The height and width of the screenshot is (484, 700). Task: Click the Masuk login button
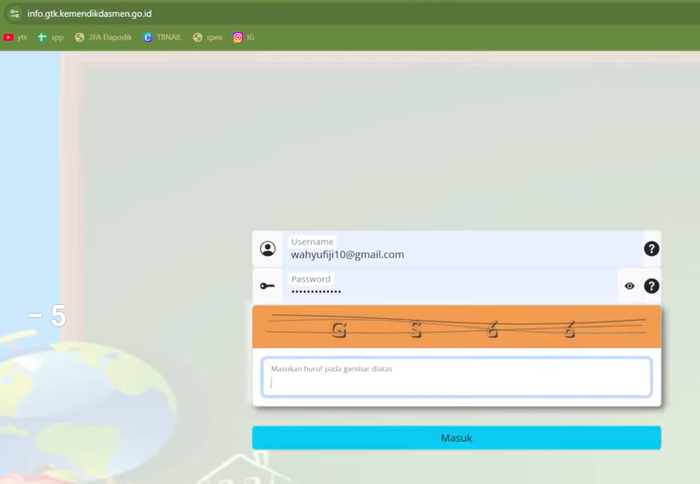[x=456, y=438]
